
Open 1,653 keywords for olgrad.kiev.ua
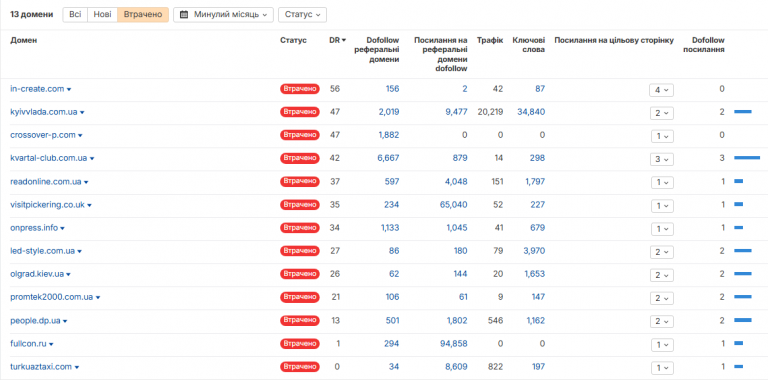tap(533, 274)
